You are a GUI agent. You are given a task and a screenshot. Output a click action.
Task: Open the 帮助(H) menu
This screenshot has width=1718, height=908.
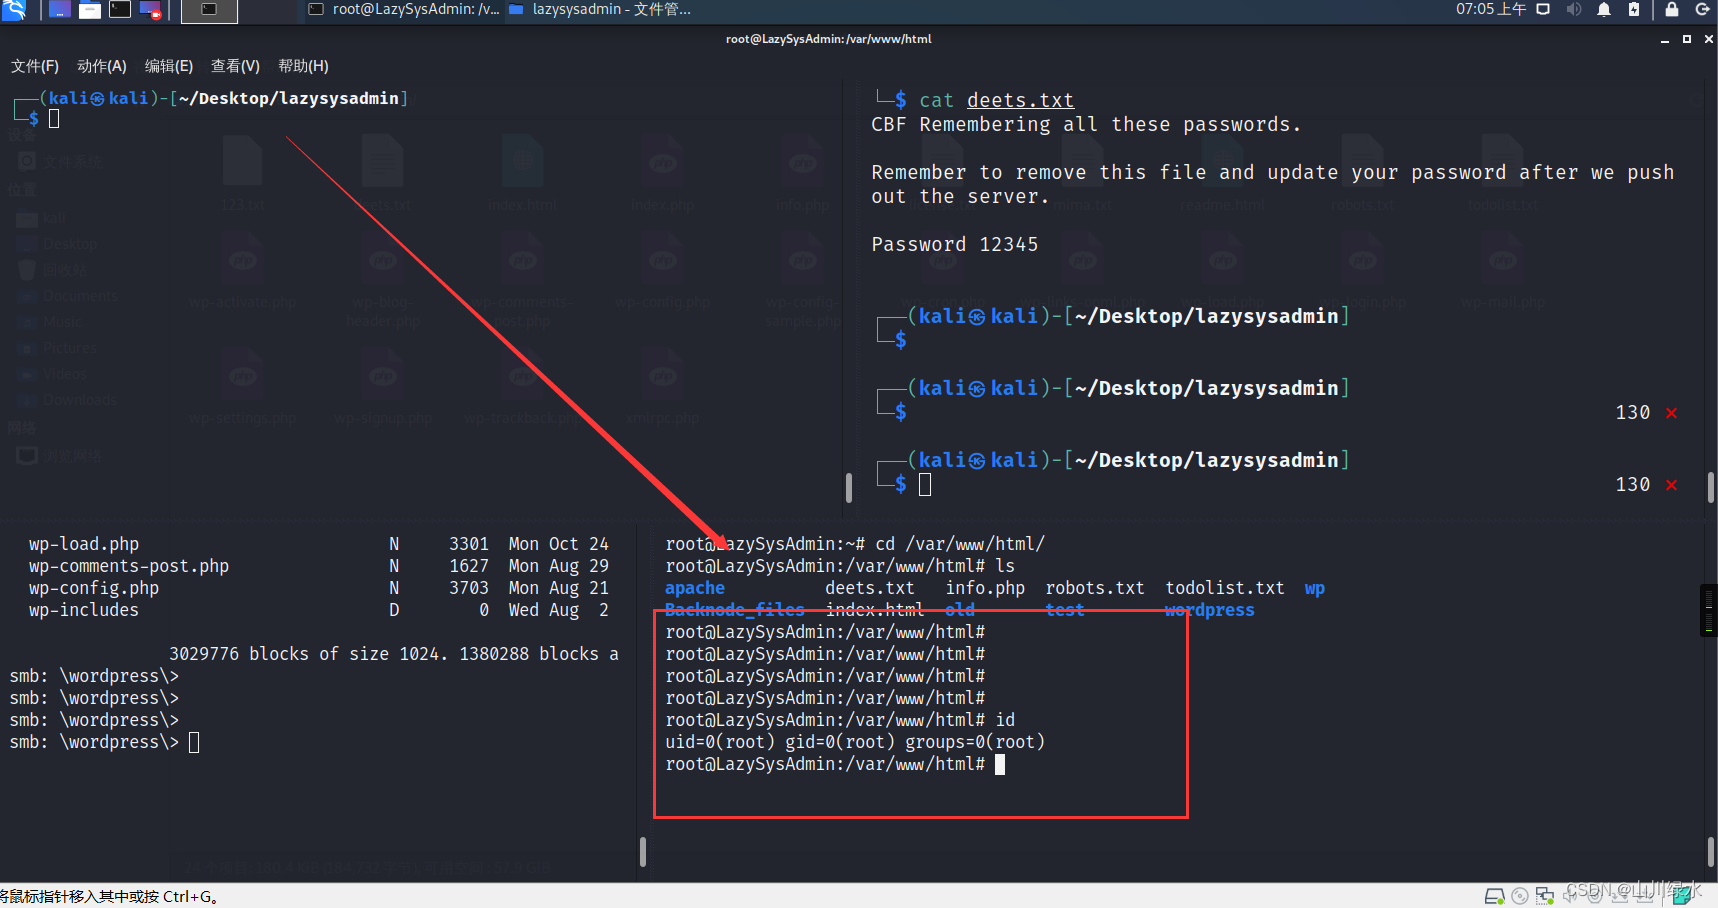click(x=303, y=66)
